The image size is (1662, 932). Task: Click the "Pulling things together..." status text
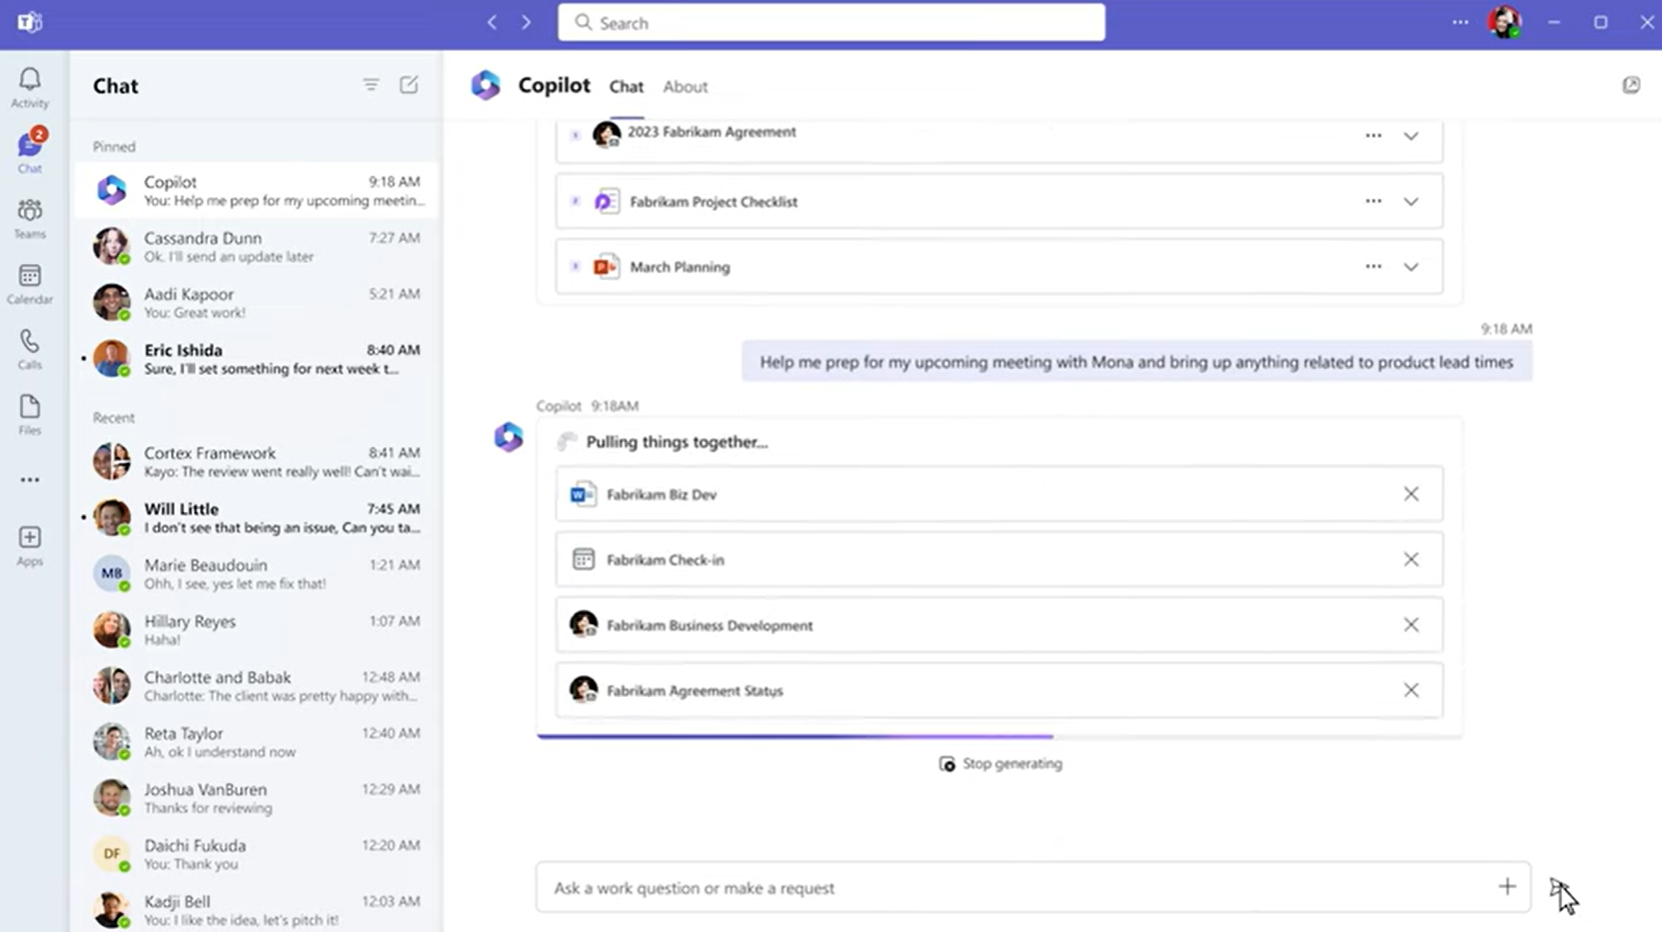677,442
